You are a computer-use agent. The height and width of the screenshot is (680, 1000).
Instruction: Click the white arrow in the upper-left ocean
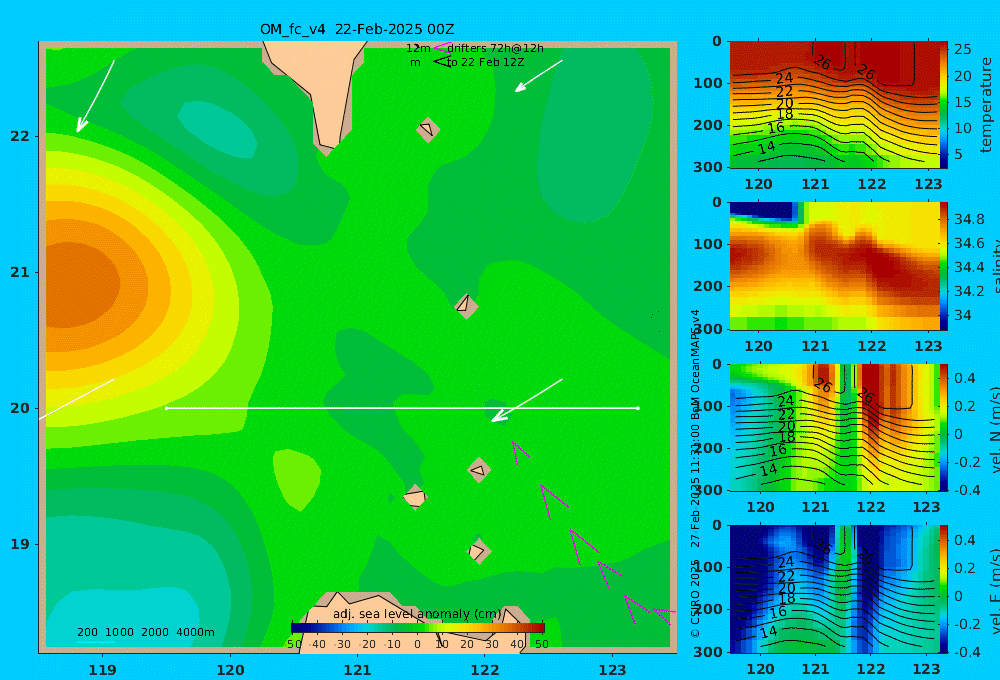[x=96, y=96]
